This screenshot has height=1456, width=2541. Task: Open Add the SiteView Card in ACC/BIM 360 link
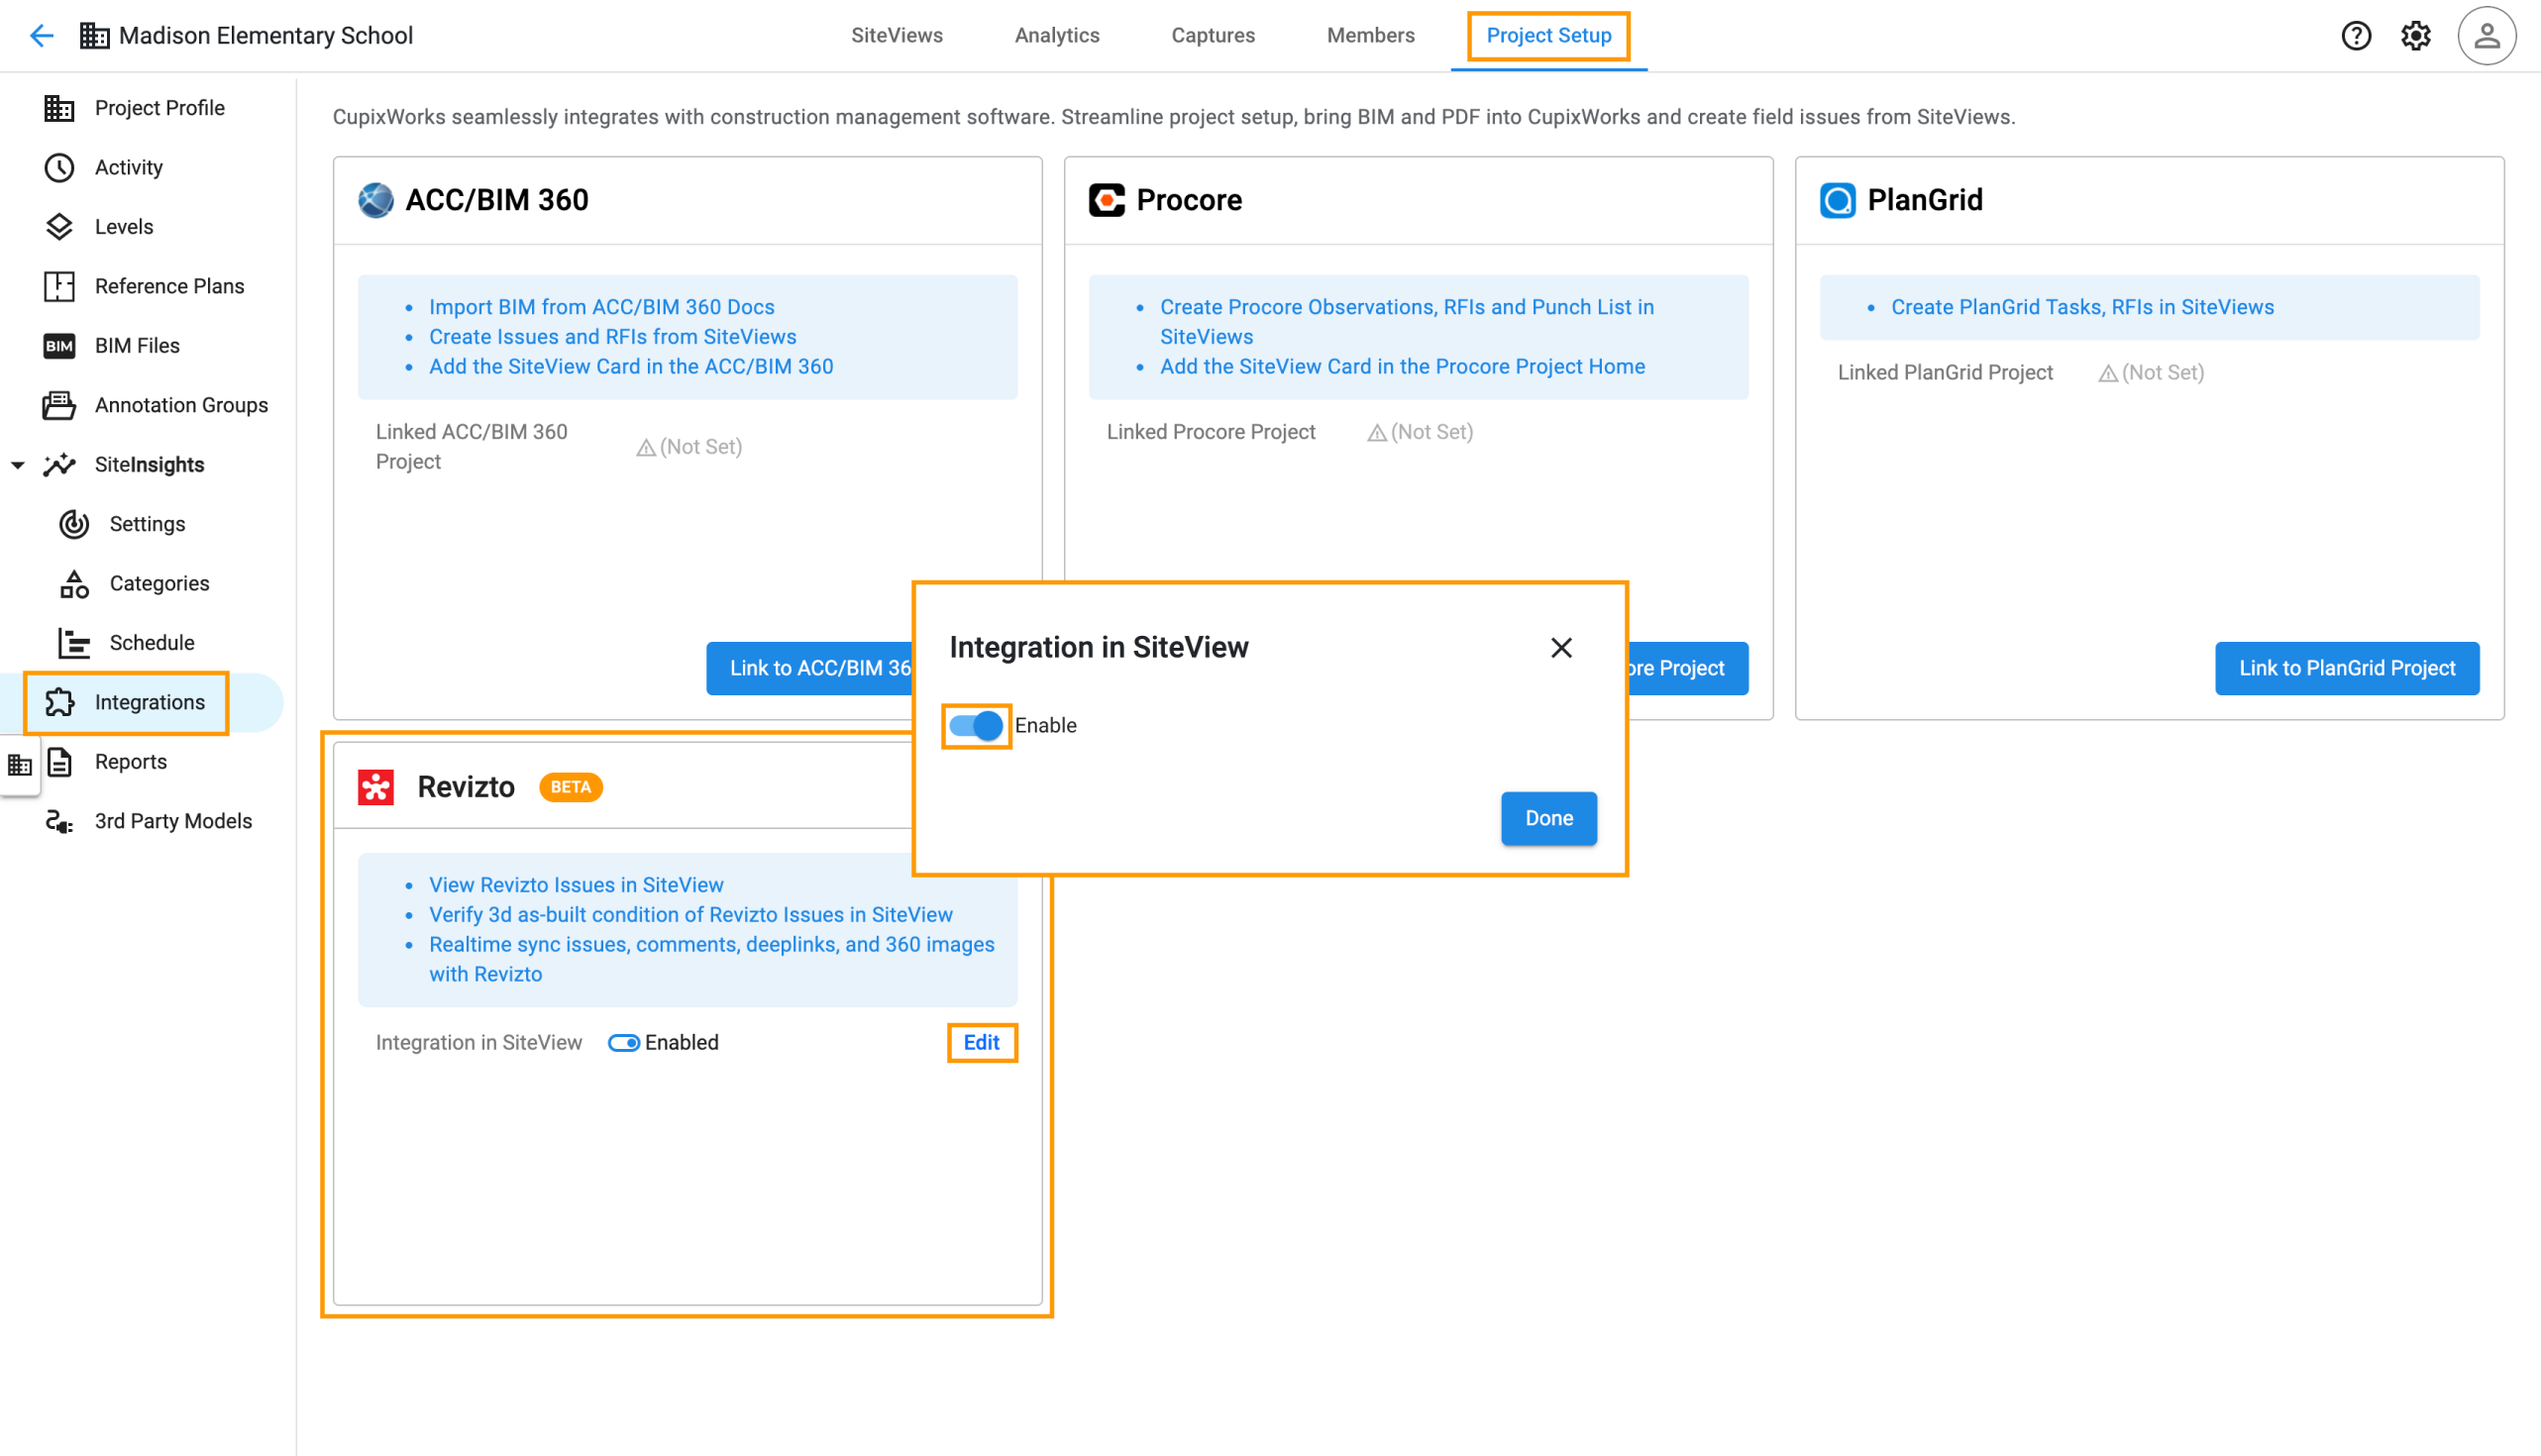tap(631, 367)
